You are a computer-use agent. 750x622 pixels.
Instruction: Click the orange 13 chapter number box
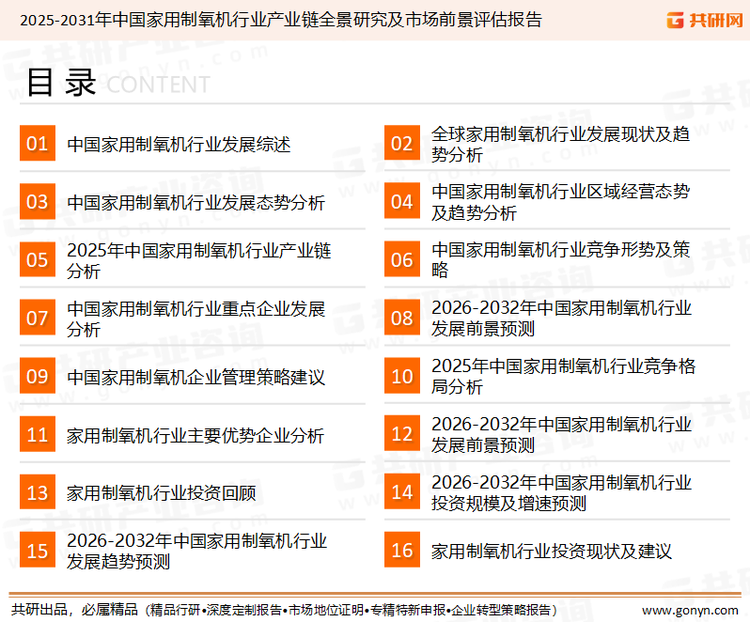click(37, 492)
